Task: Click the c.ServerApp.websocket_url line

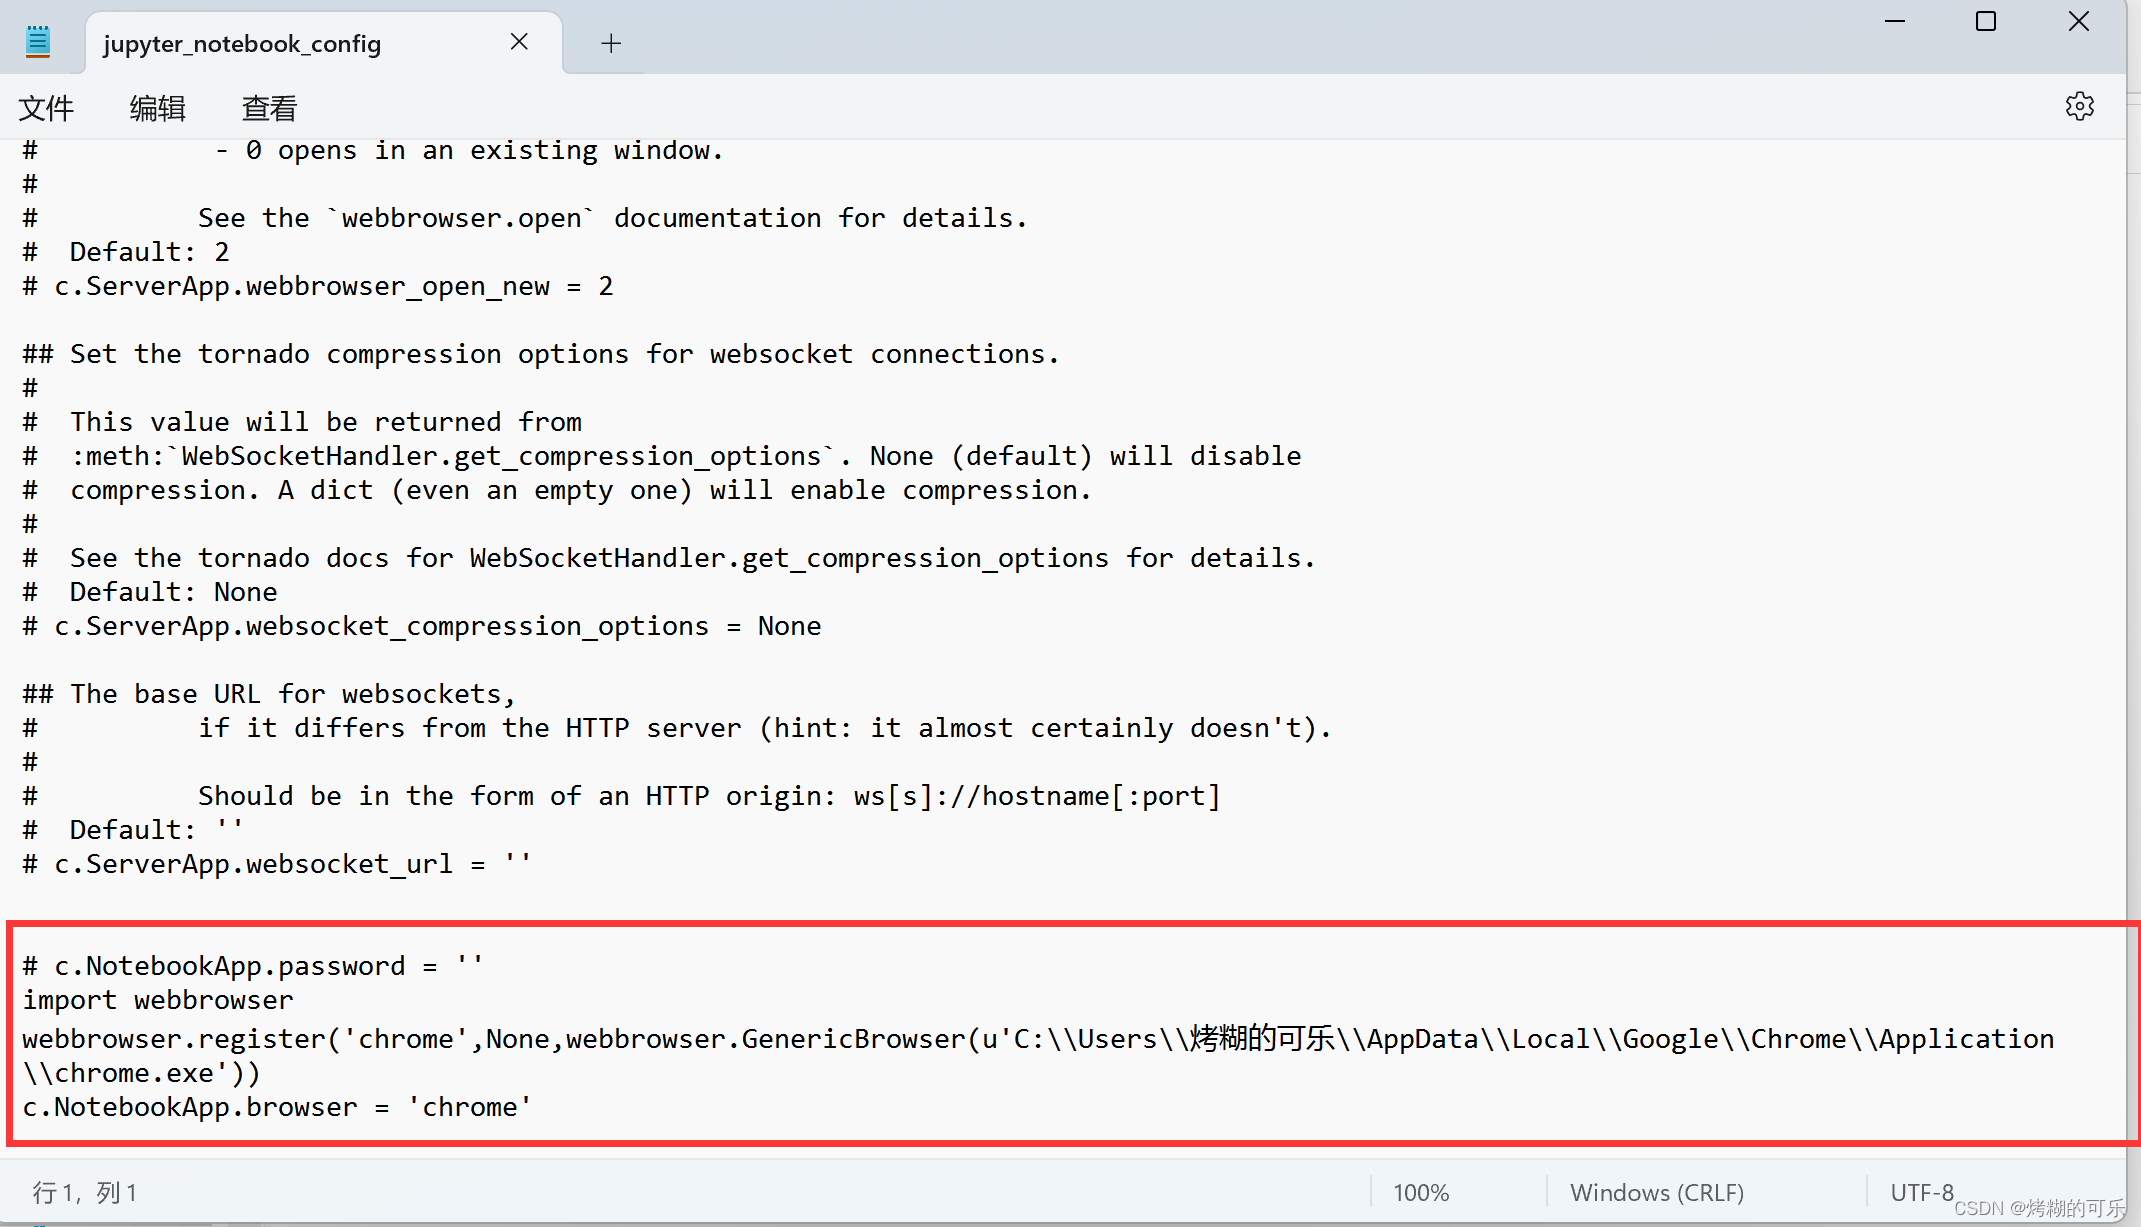Action: pyautogui.click(x=277, y=864)
